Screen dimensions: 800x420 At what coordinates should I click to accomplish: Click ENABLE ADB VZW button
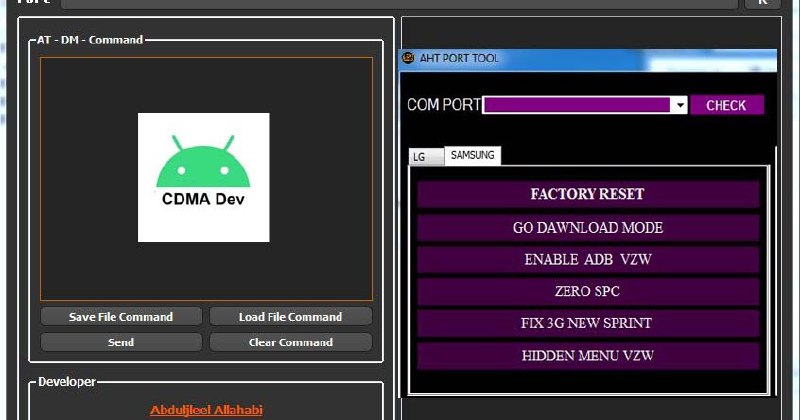pyautogui.click(x=588, y=259)
